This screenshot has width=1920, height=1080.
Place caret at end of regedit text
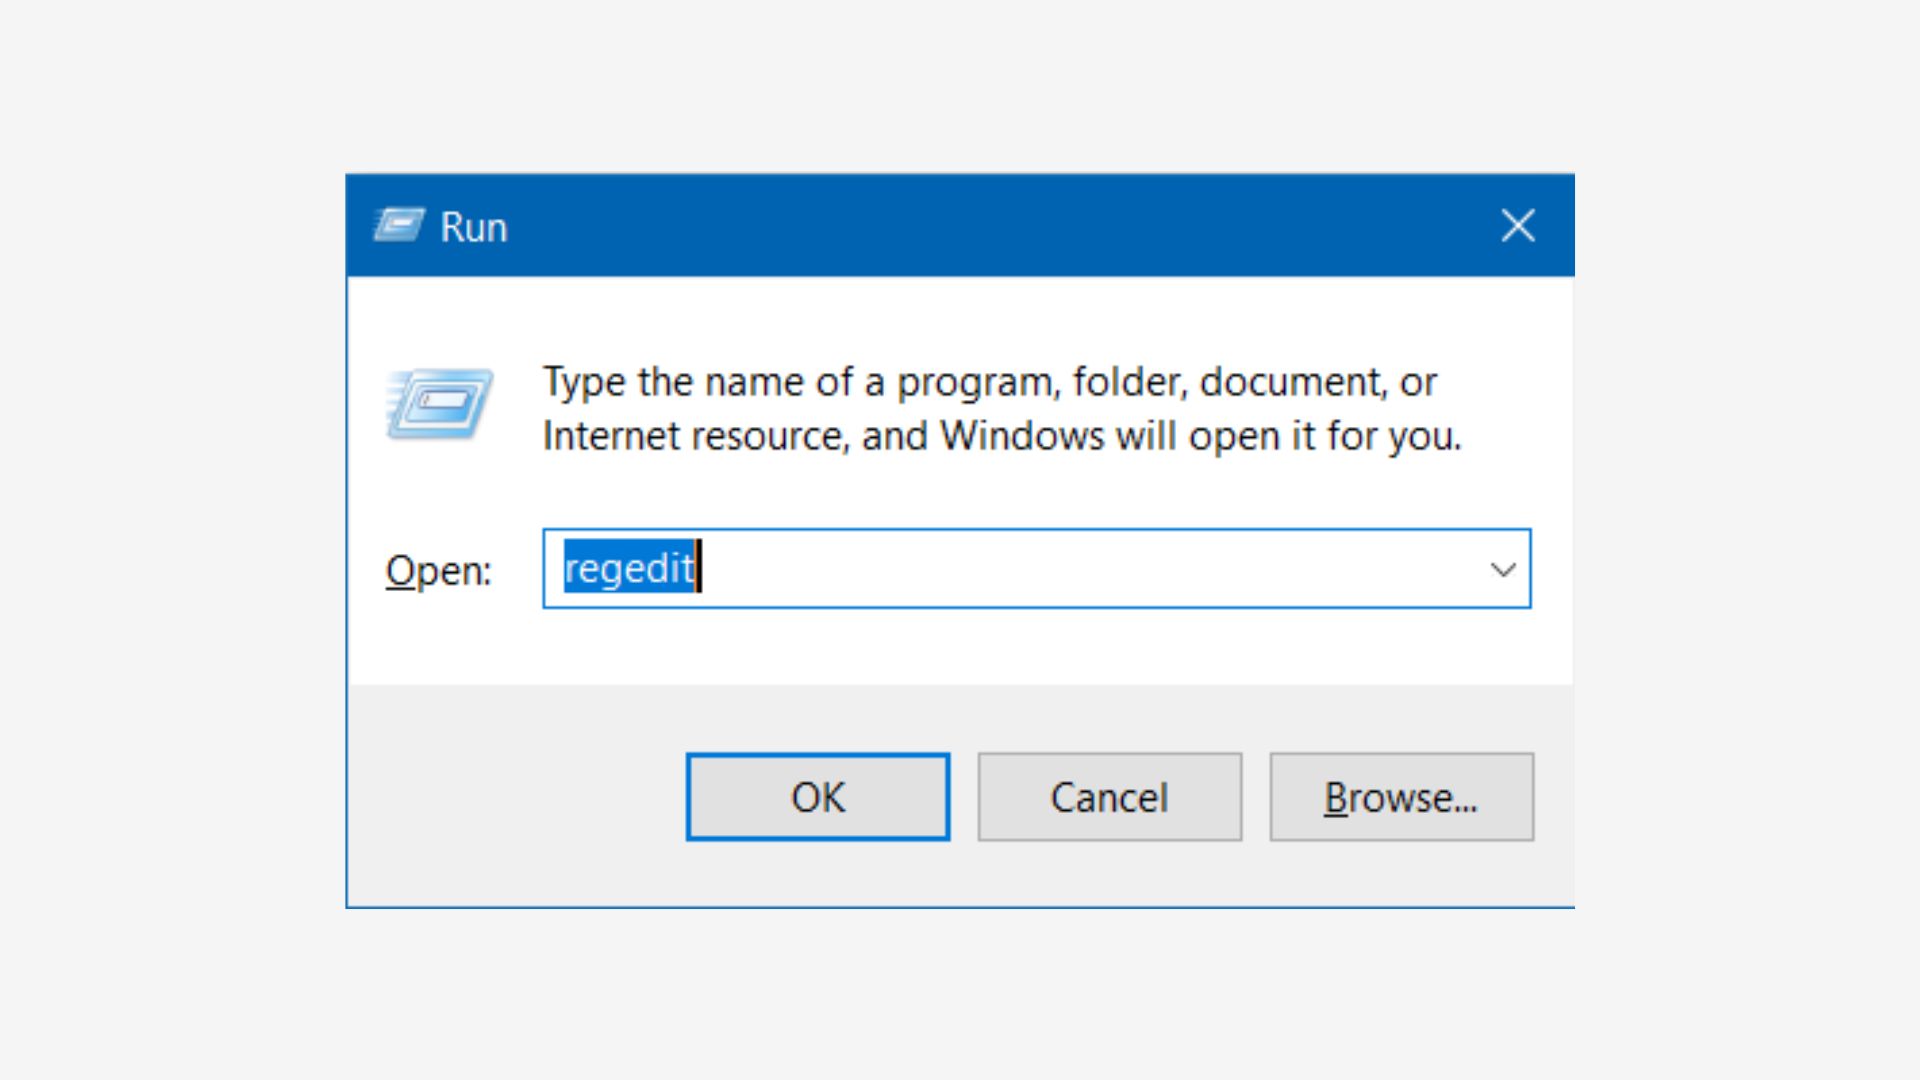coord(699,568)
